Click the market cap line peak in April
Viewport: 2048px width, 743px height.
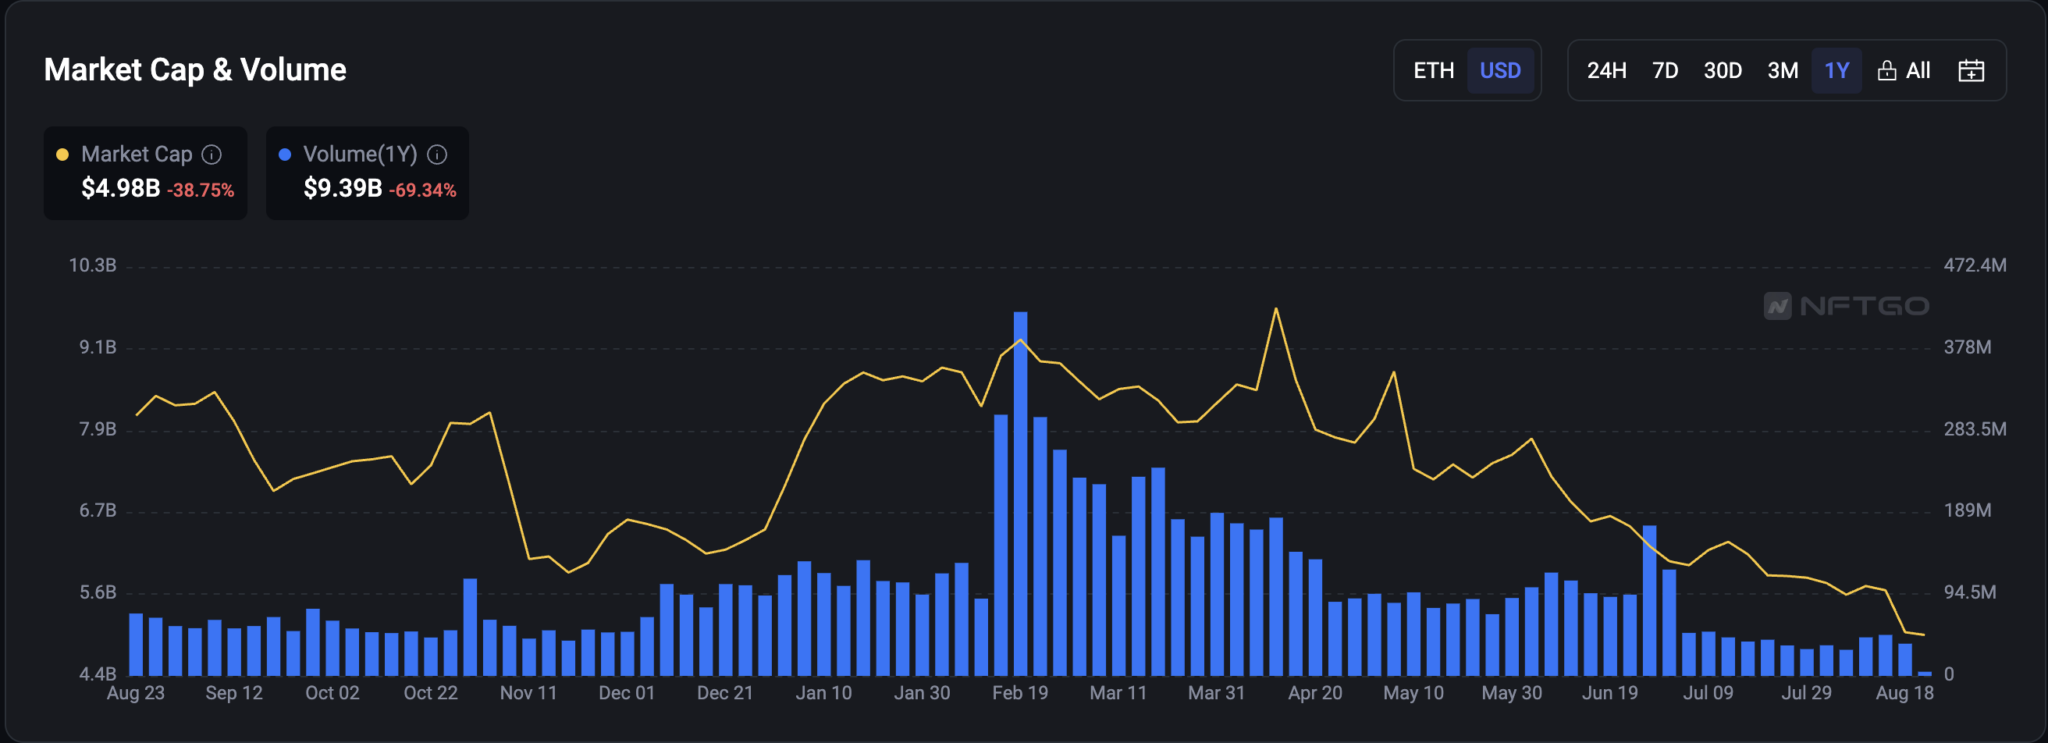1276,309
